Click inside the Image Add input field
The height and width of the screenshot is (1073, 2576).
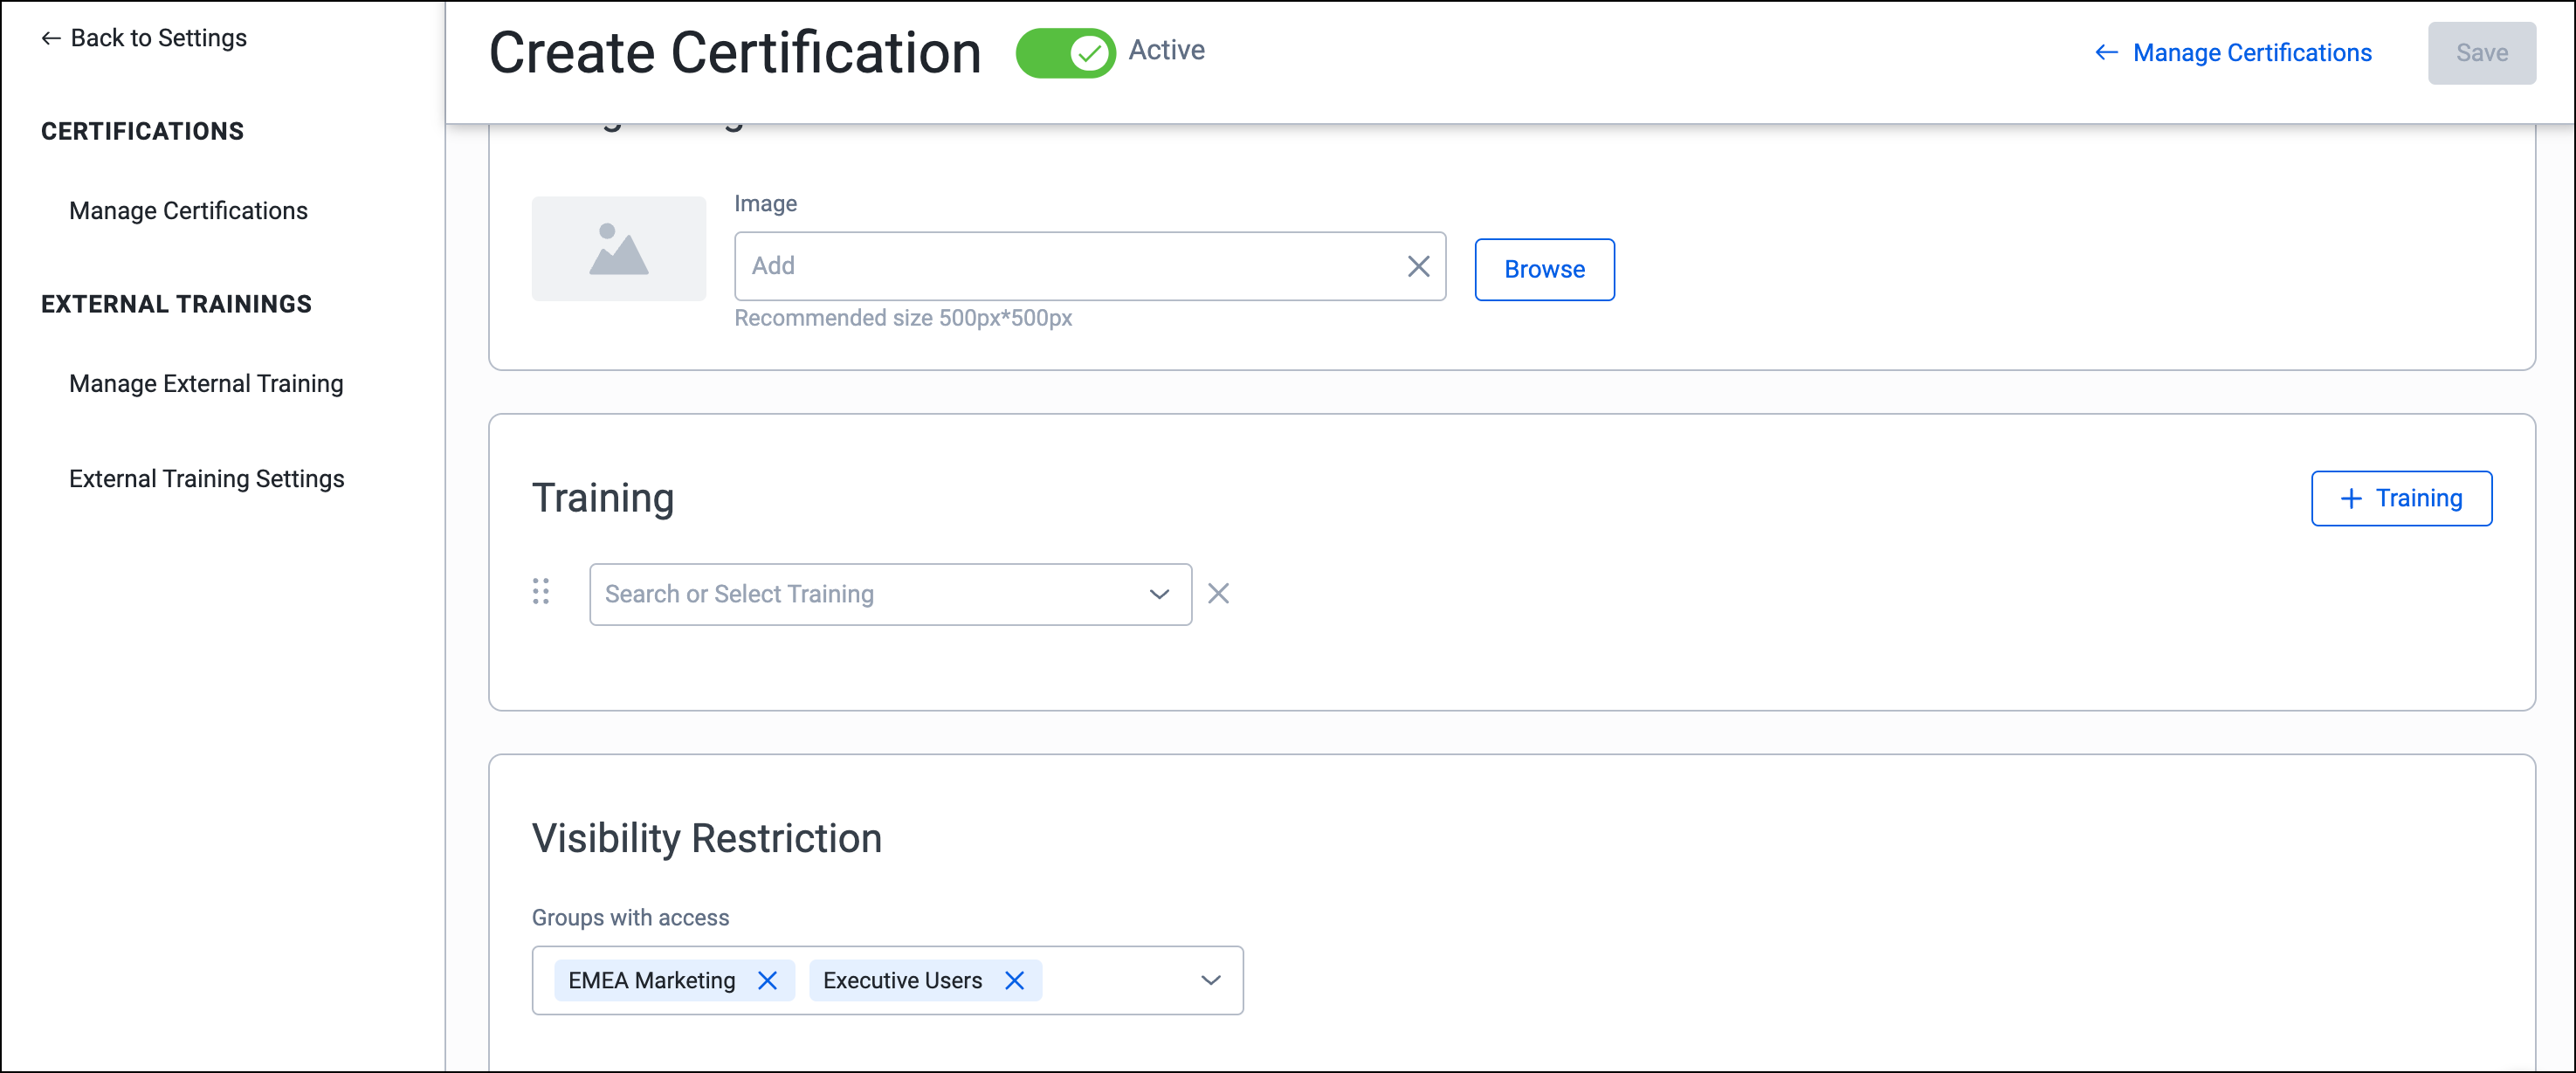(x=1070, y=266)
